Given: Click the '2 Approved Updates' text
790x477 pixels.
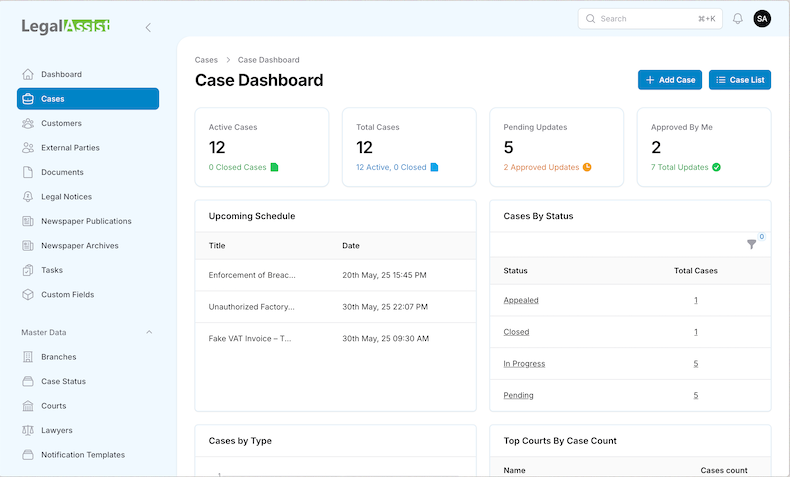Looking at the screenshot, I should point(541,167).
